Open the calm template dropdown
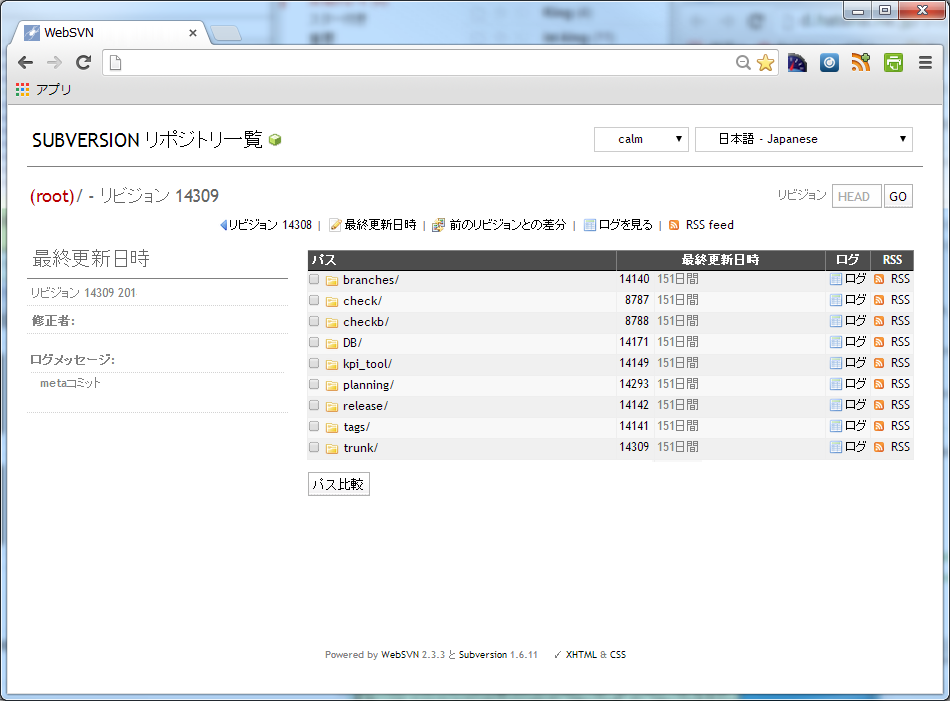 click(x=641, y=139)
